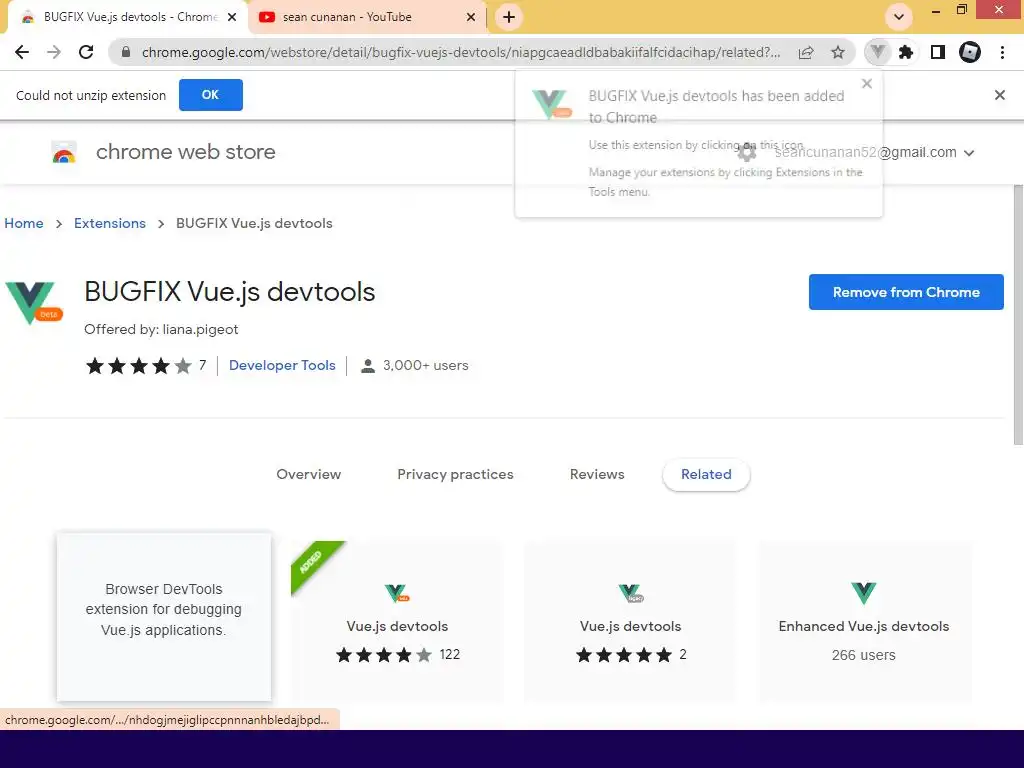Click the chrome web store logo icon
1024x768 pixels.
(64, 153)
